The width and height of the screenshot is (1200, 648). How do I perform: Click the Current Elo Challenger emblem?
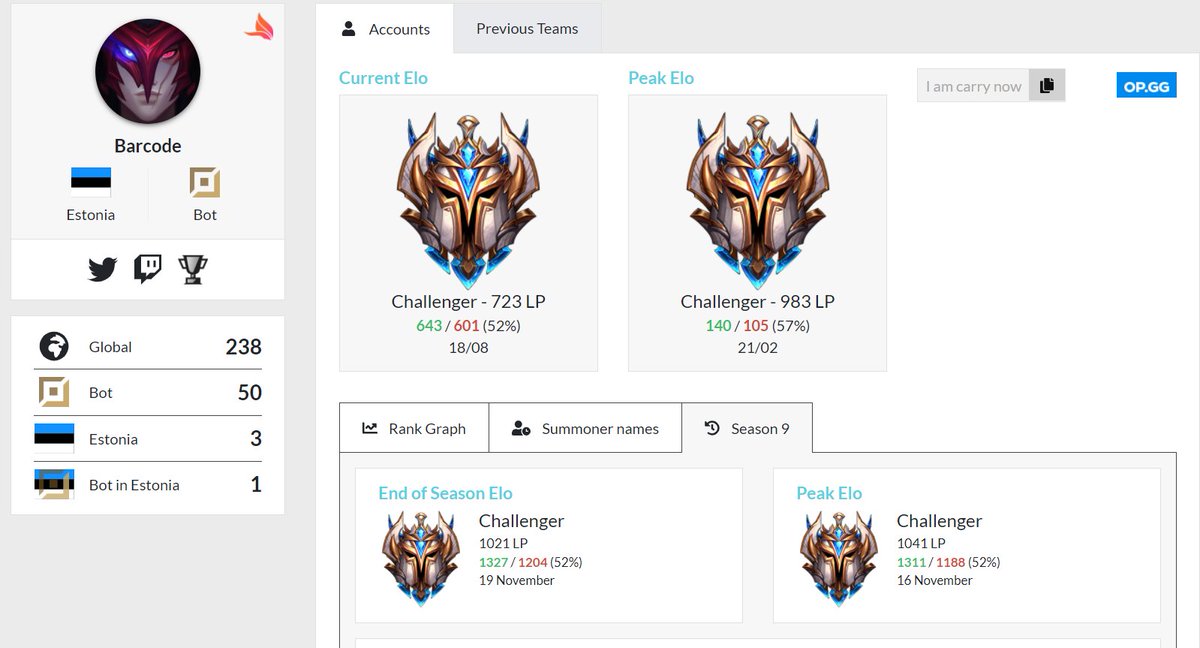coord(469,201)
